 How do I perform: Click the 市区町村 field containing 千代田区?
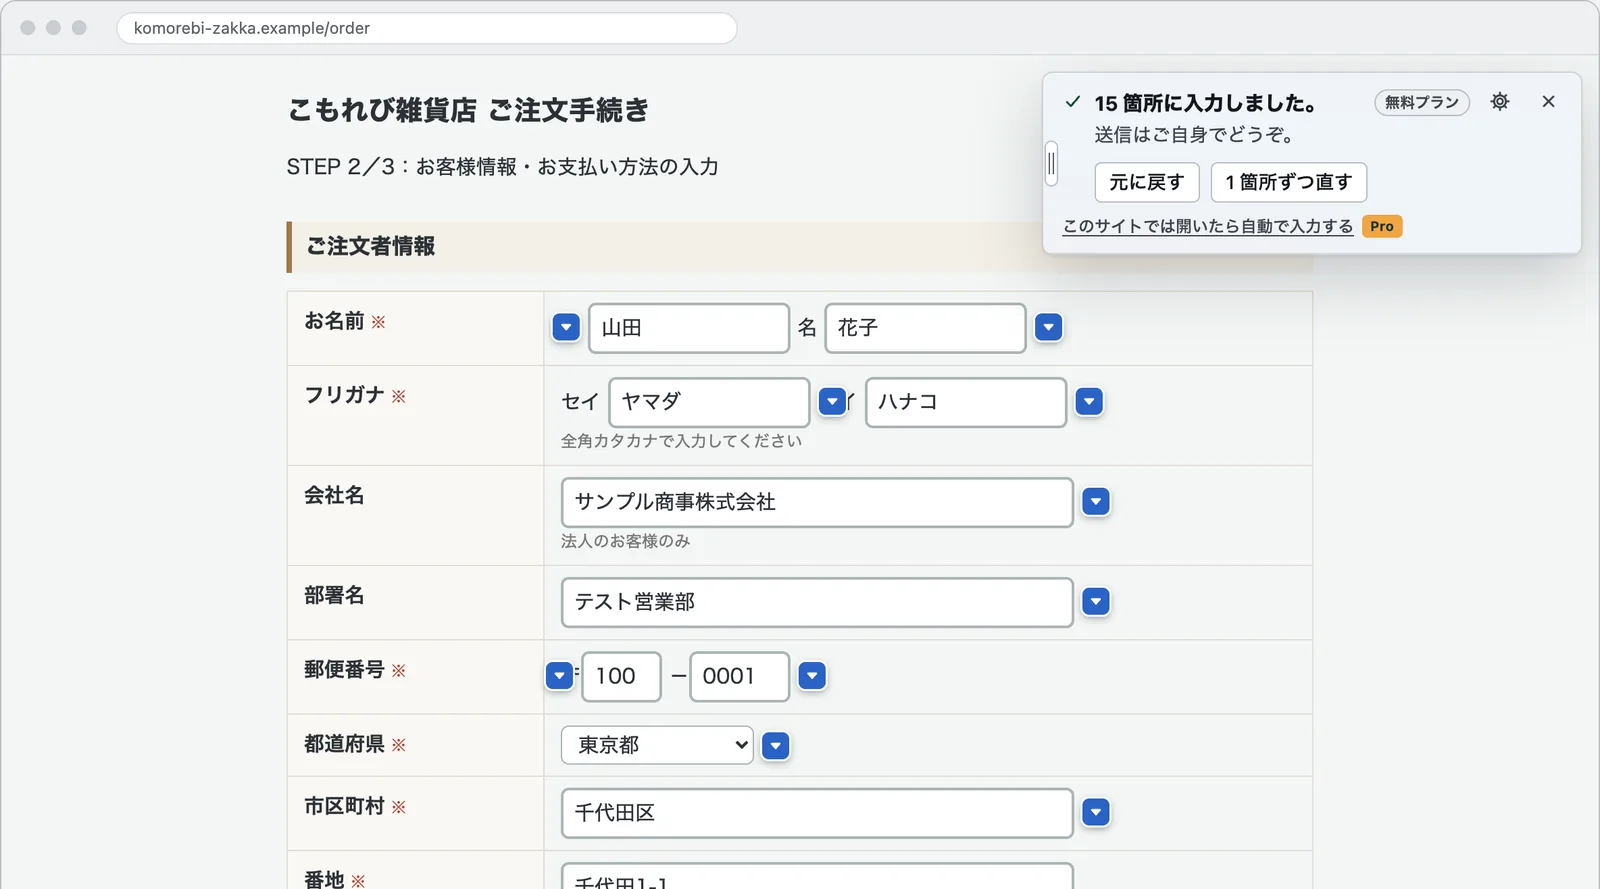point(817,813)
